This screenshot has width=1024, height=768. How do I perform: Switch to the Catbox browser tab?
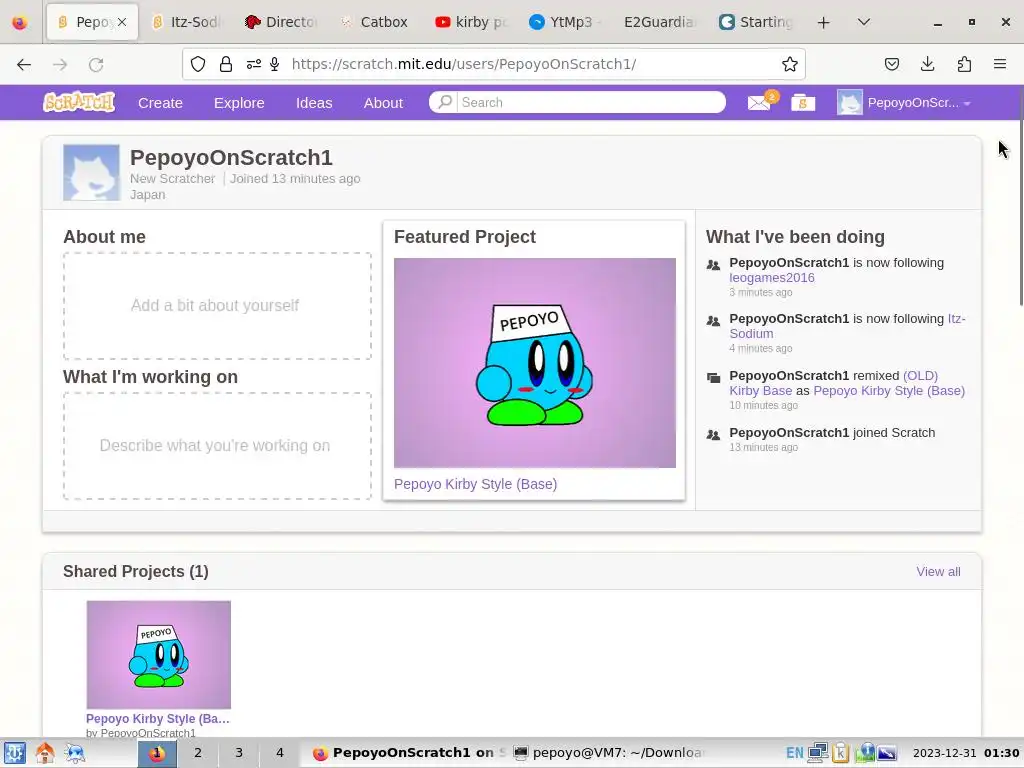(375, 22)
